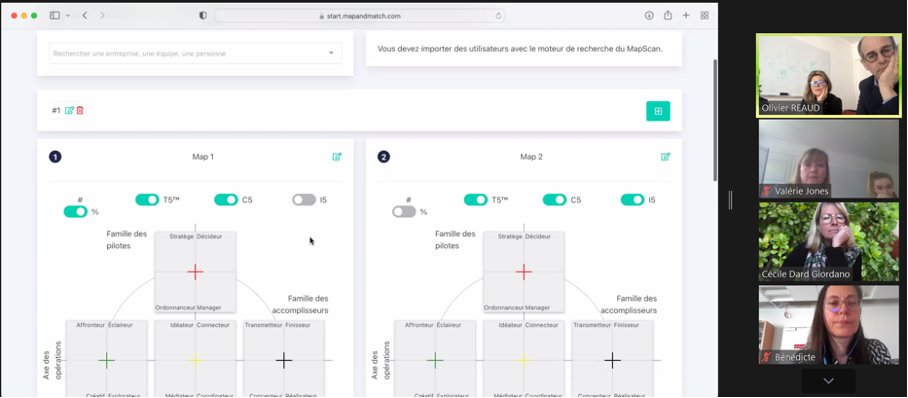Go forward with Safari forward arrow

pos(102,16)
